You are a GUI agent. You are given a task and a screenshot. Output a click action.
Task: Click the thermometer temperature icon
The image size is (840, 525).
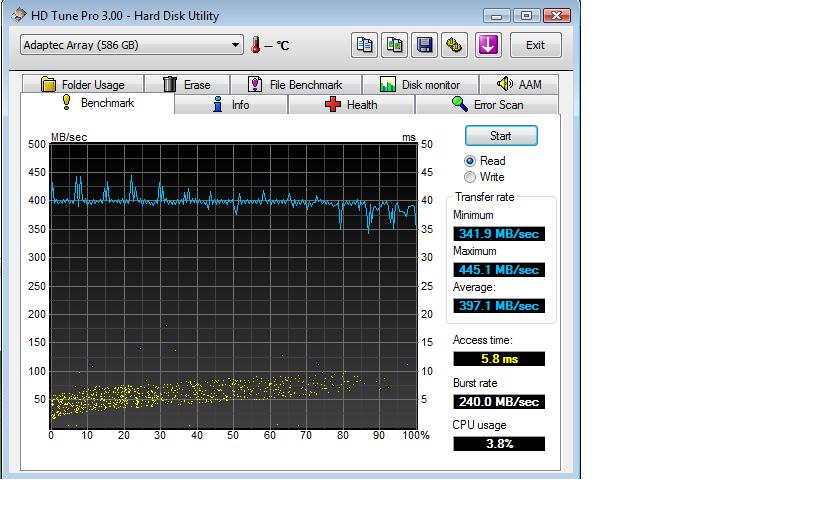(256, 45)
